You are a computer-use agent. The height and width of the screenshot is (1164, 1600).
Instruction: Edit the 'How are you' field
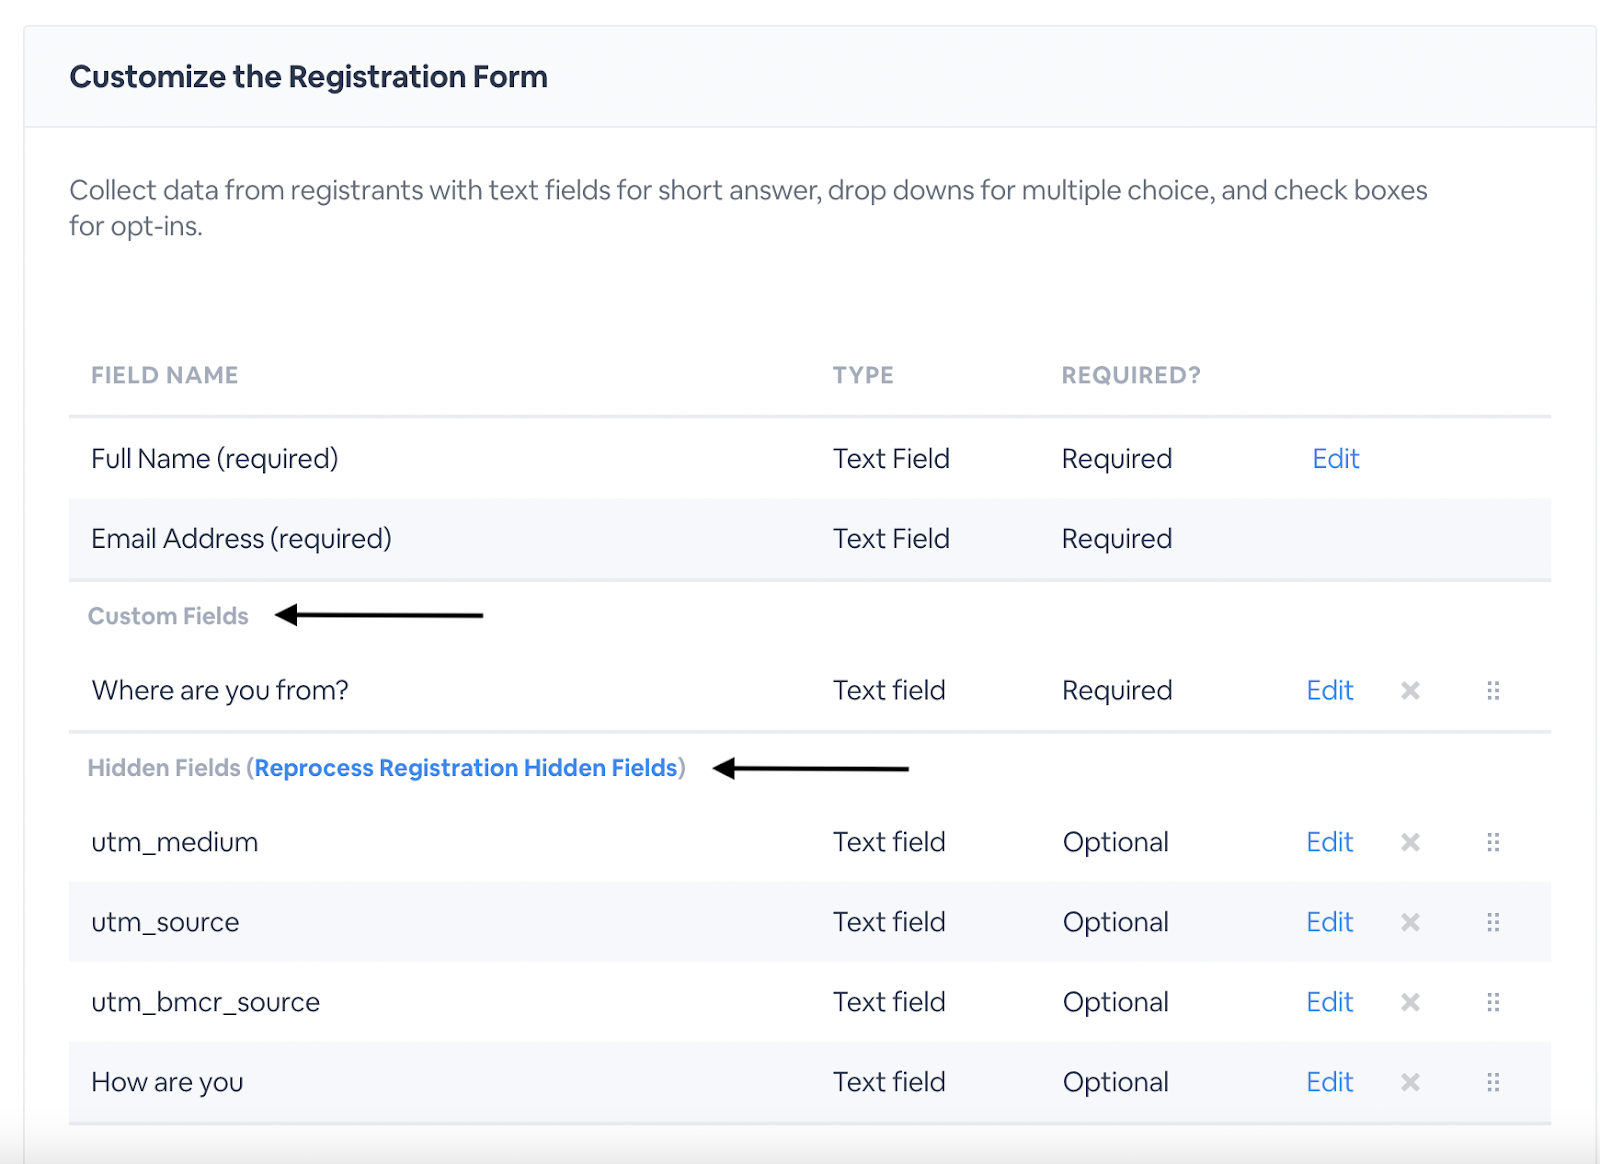click(x=1329, y=1083)
